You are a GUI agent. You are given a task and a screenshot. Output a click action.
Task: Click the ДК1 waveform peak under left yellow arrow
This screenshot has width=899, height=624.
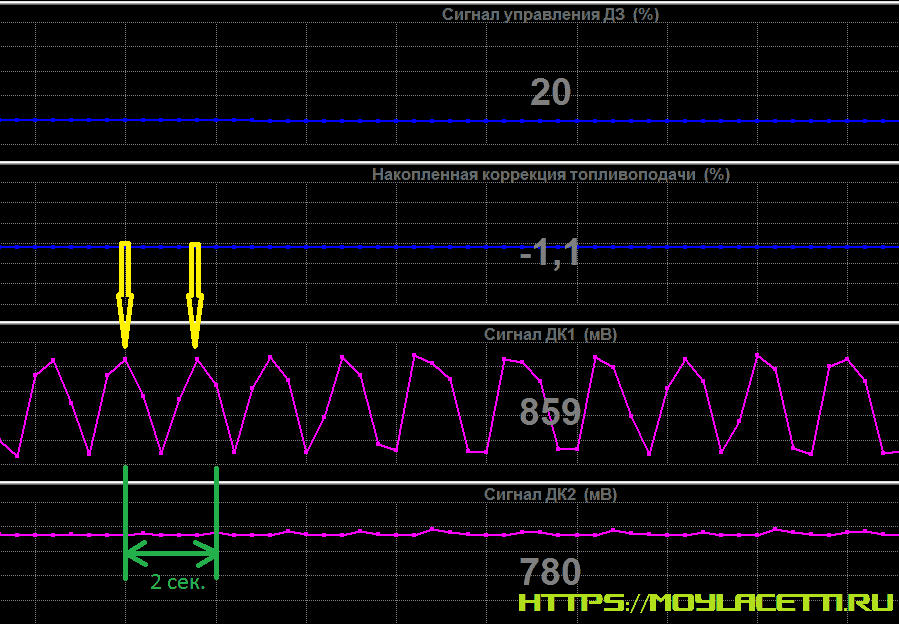pyautogui.click(x=125, y=358)
